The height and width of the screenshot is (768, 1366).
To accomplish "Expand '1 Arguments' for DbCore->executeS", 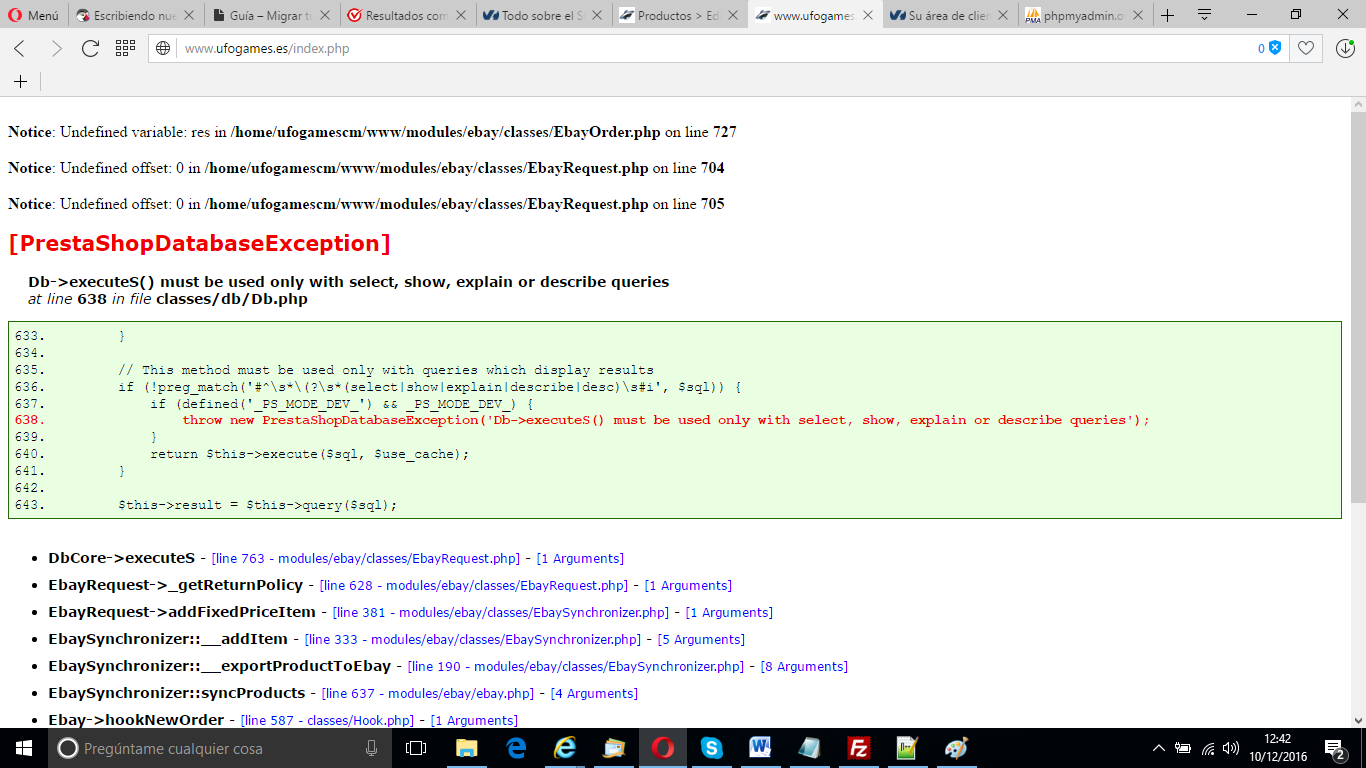I will click(580, 559).
